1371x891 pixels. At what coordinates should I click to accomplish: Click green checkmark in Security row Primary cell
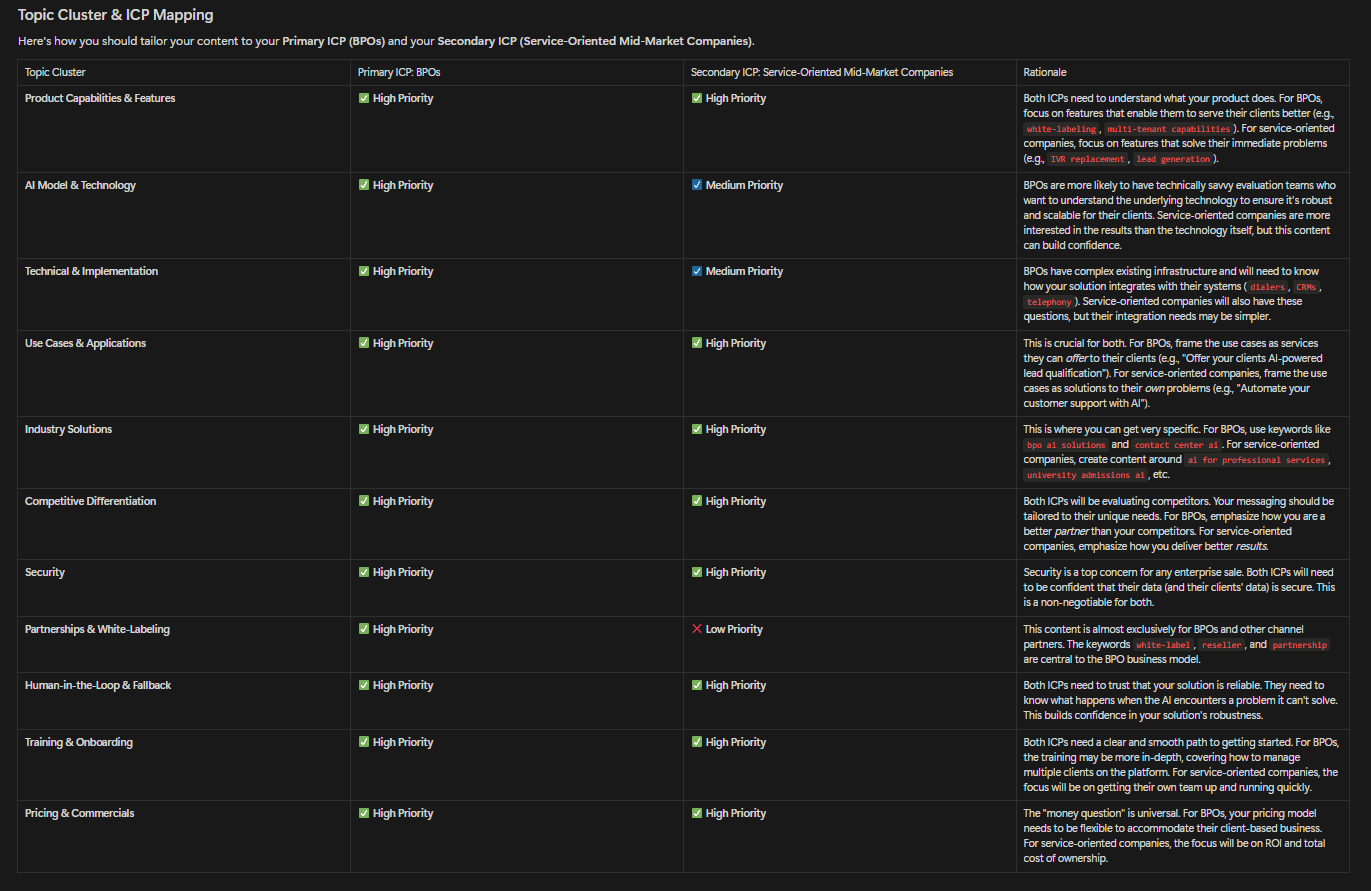(x=364, y=572)
